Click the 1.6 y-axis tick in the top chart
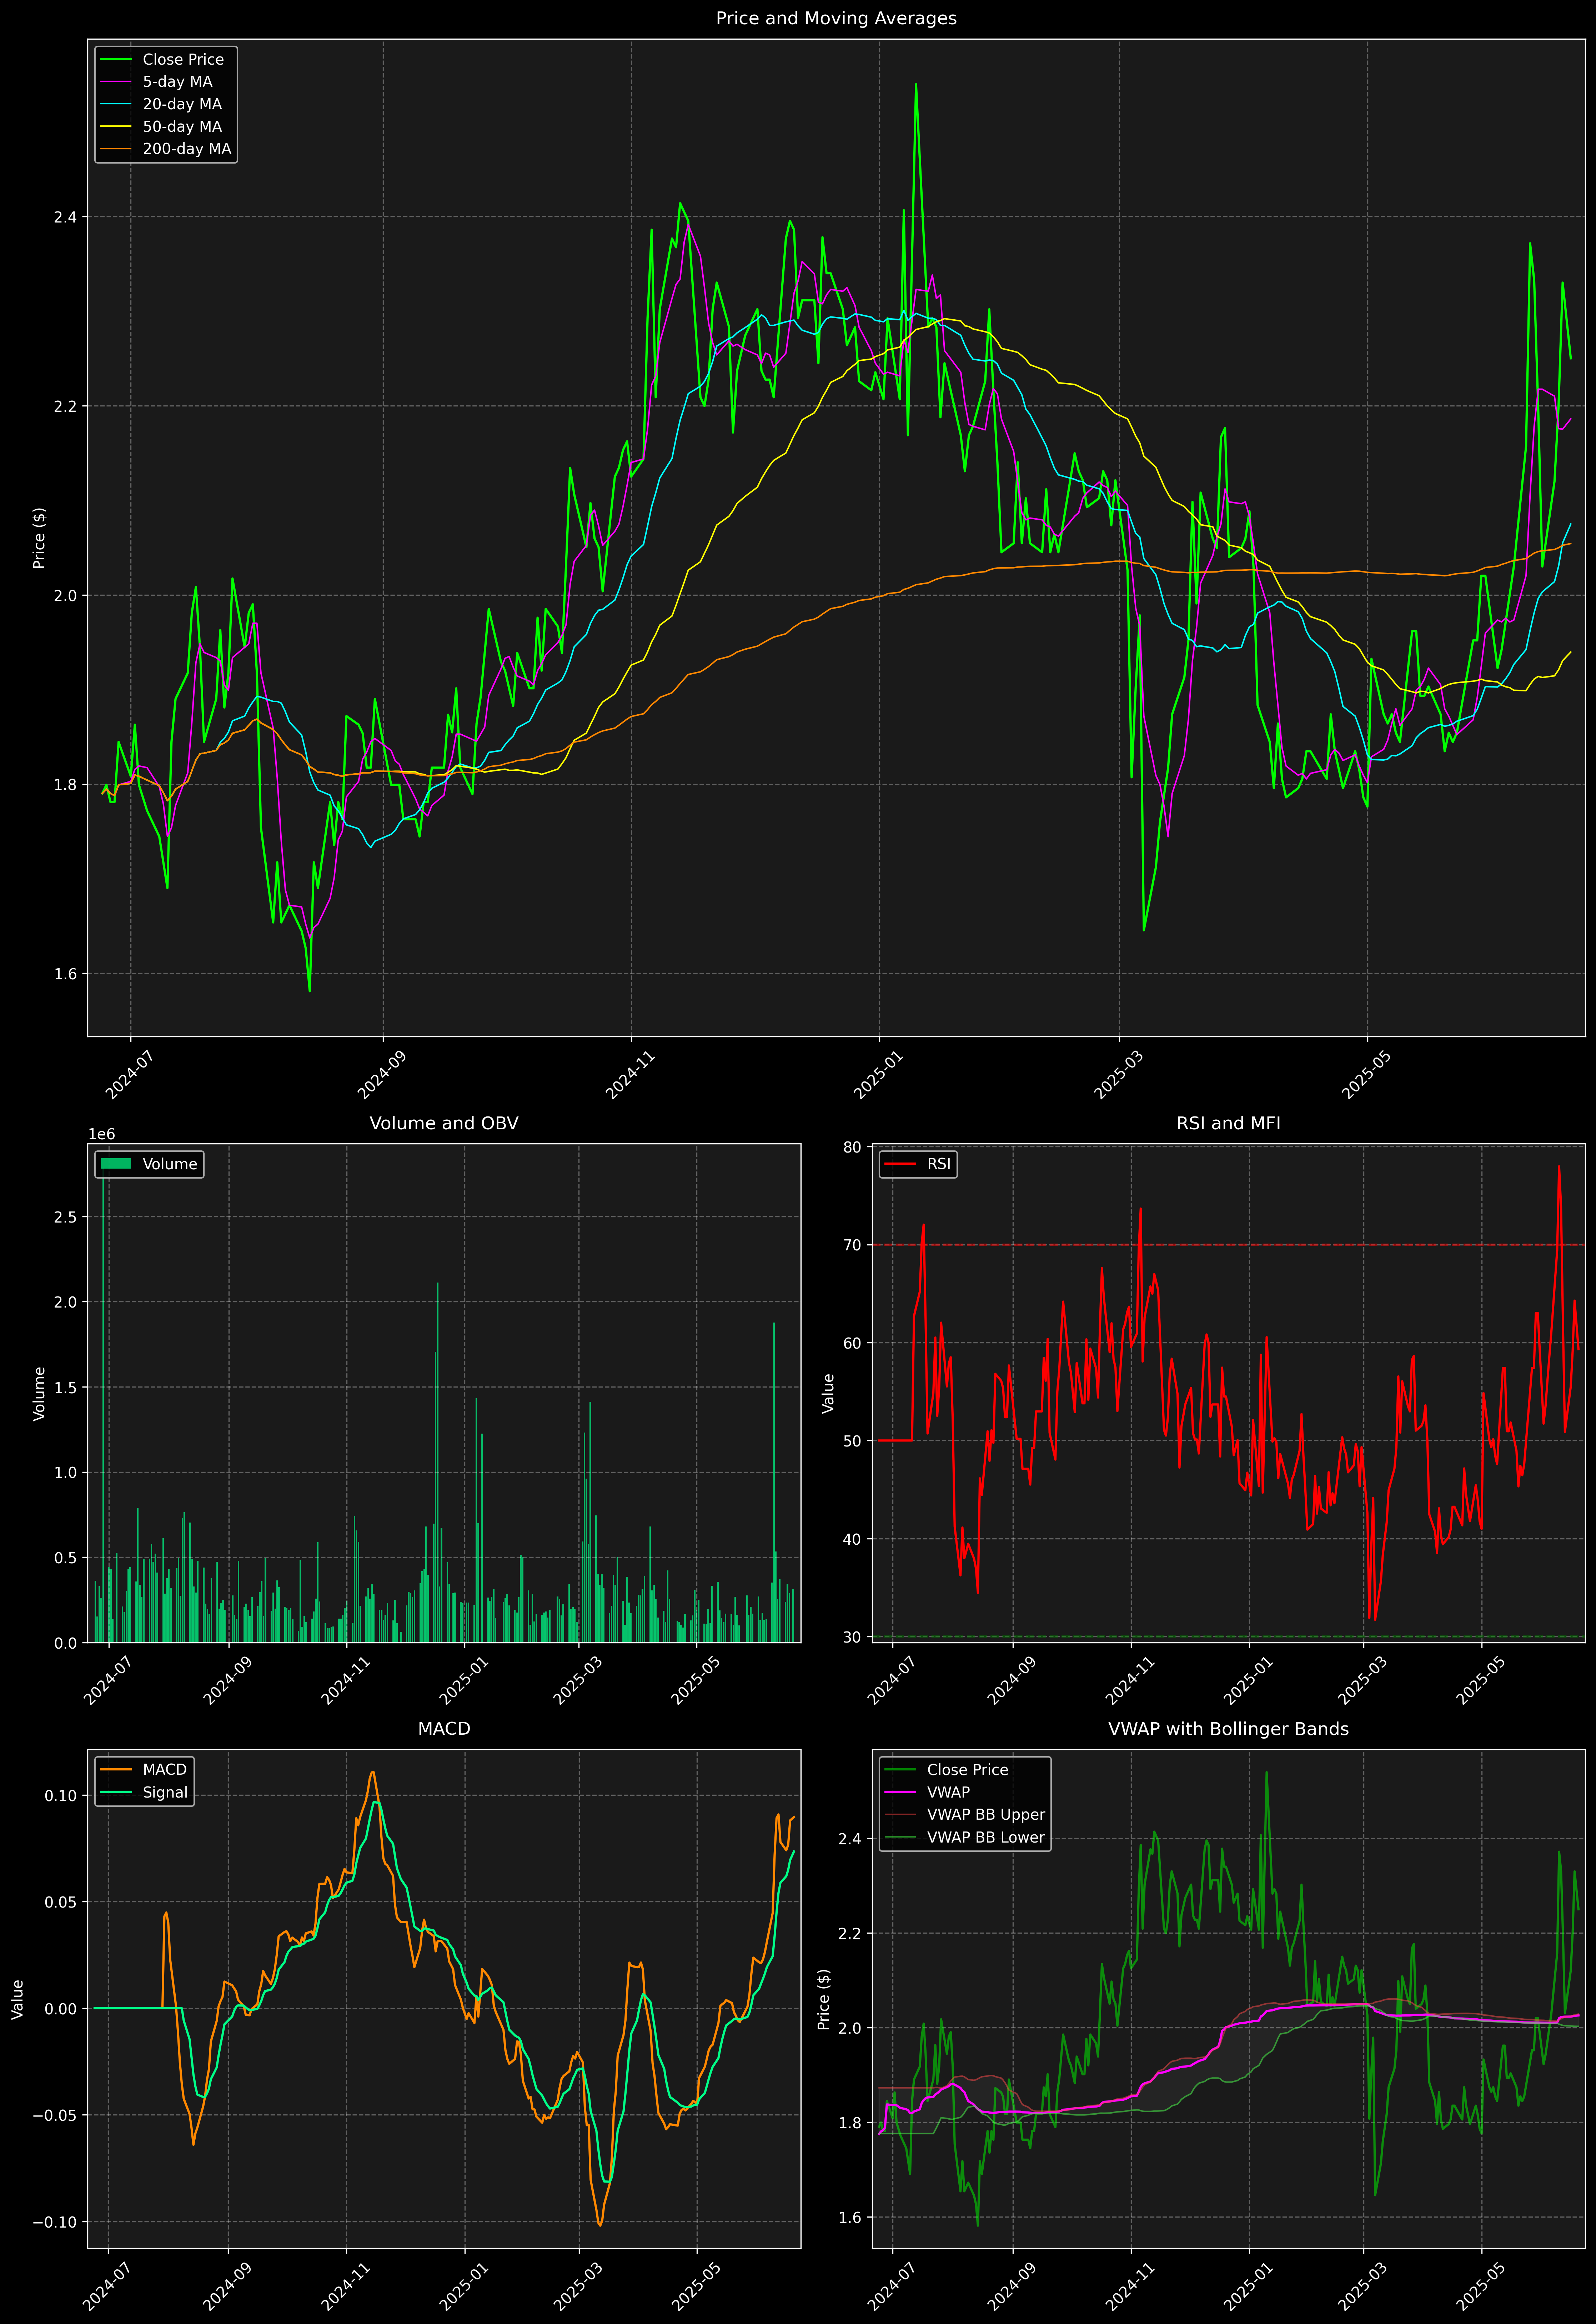Image resolution: width=1596 pixels, height=2324 pixels. [65, 974]
